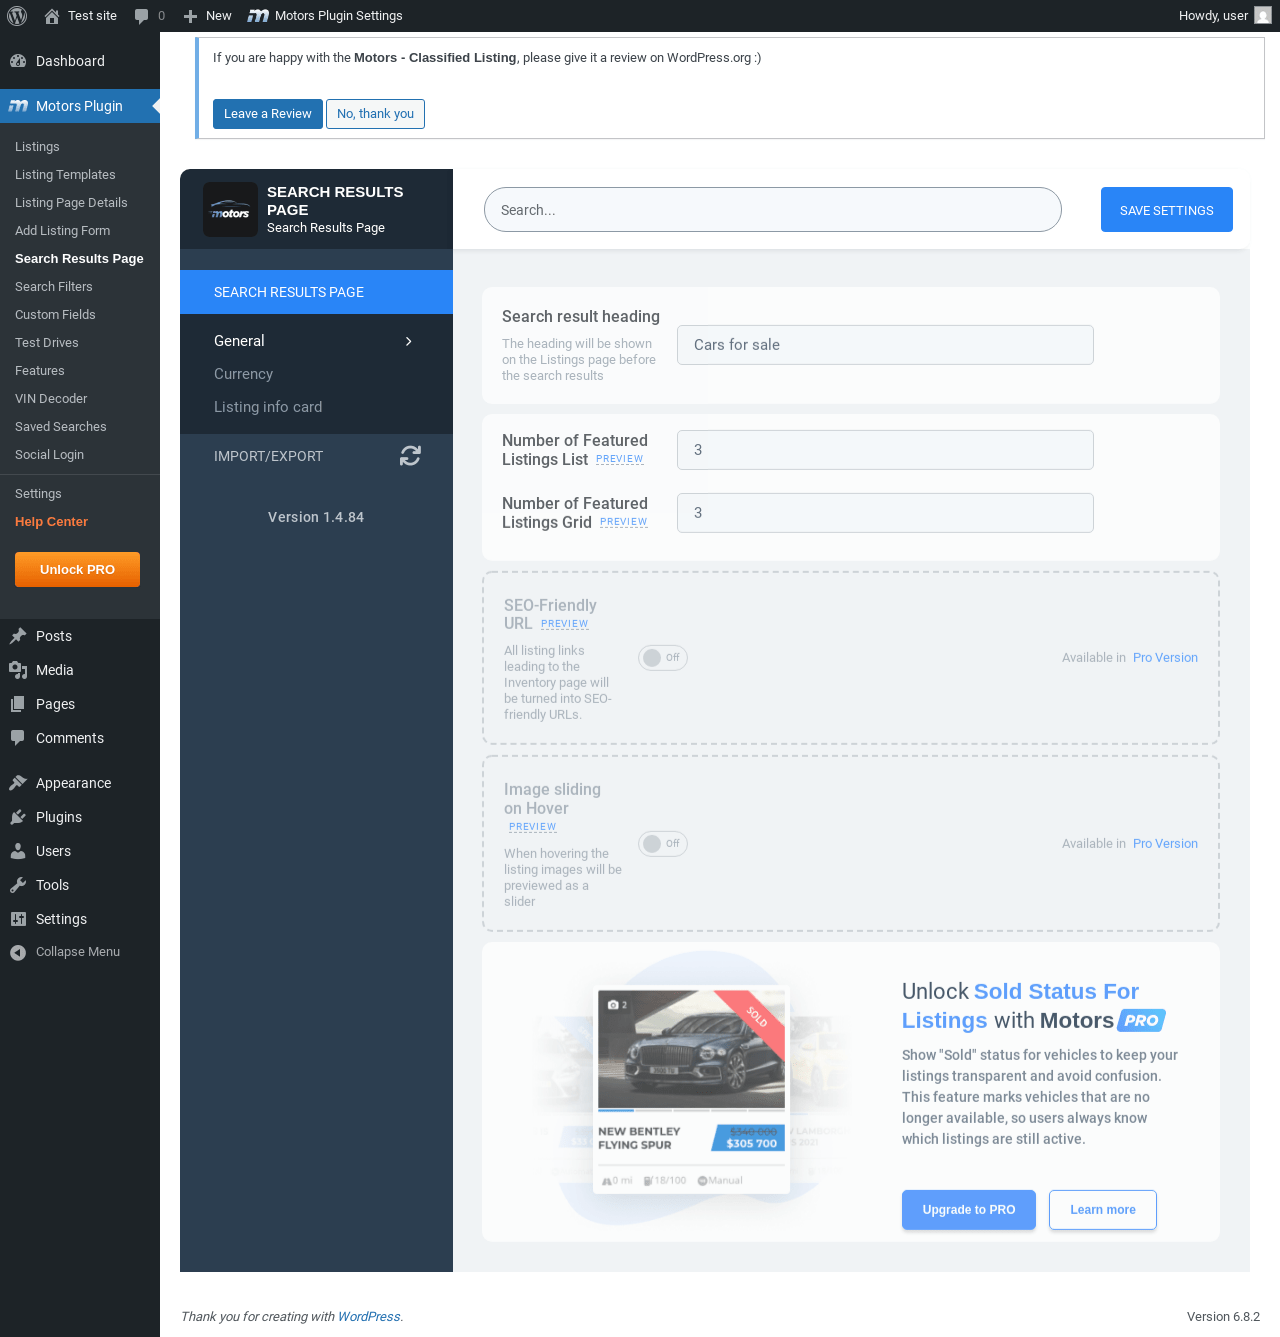This screenshot has height=1337, width=1280.
Task: Click the user avatar next to Howdy
Action: tap(1263, 16)
